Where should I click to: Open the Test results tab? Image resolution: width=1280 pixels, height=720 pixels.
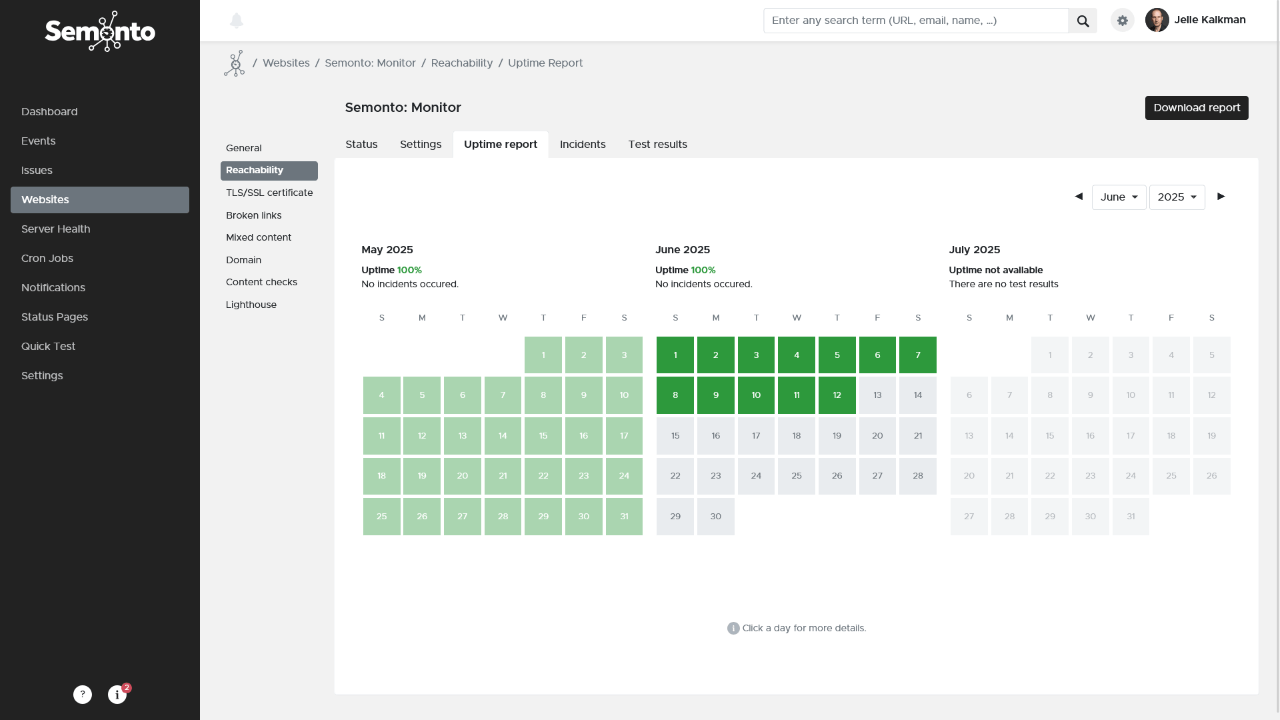[x=658, y=144]
